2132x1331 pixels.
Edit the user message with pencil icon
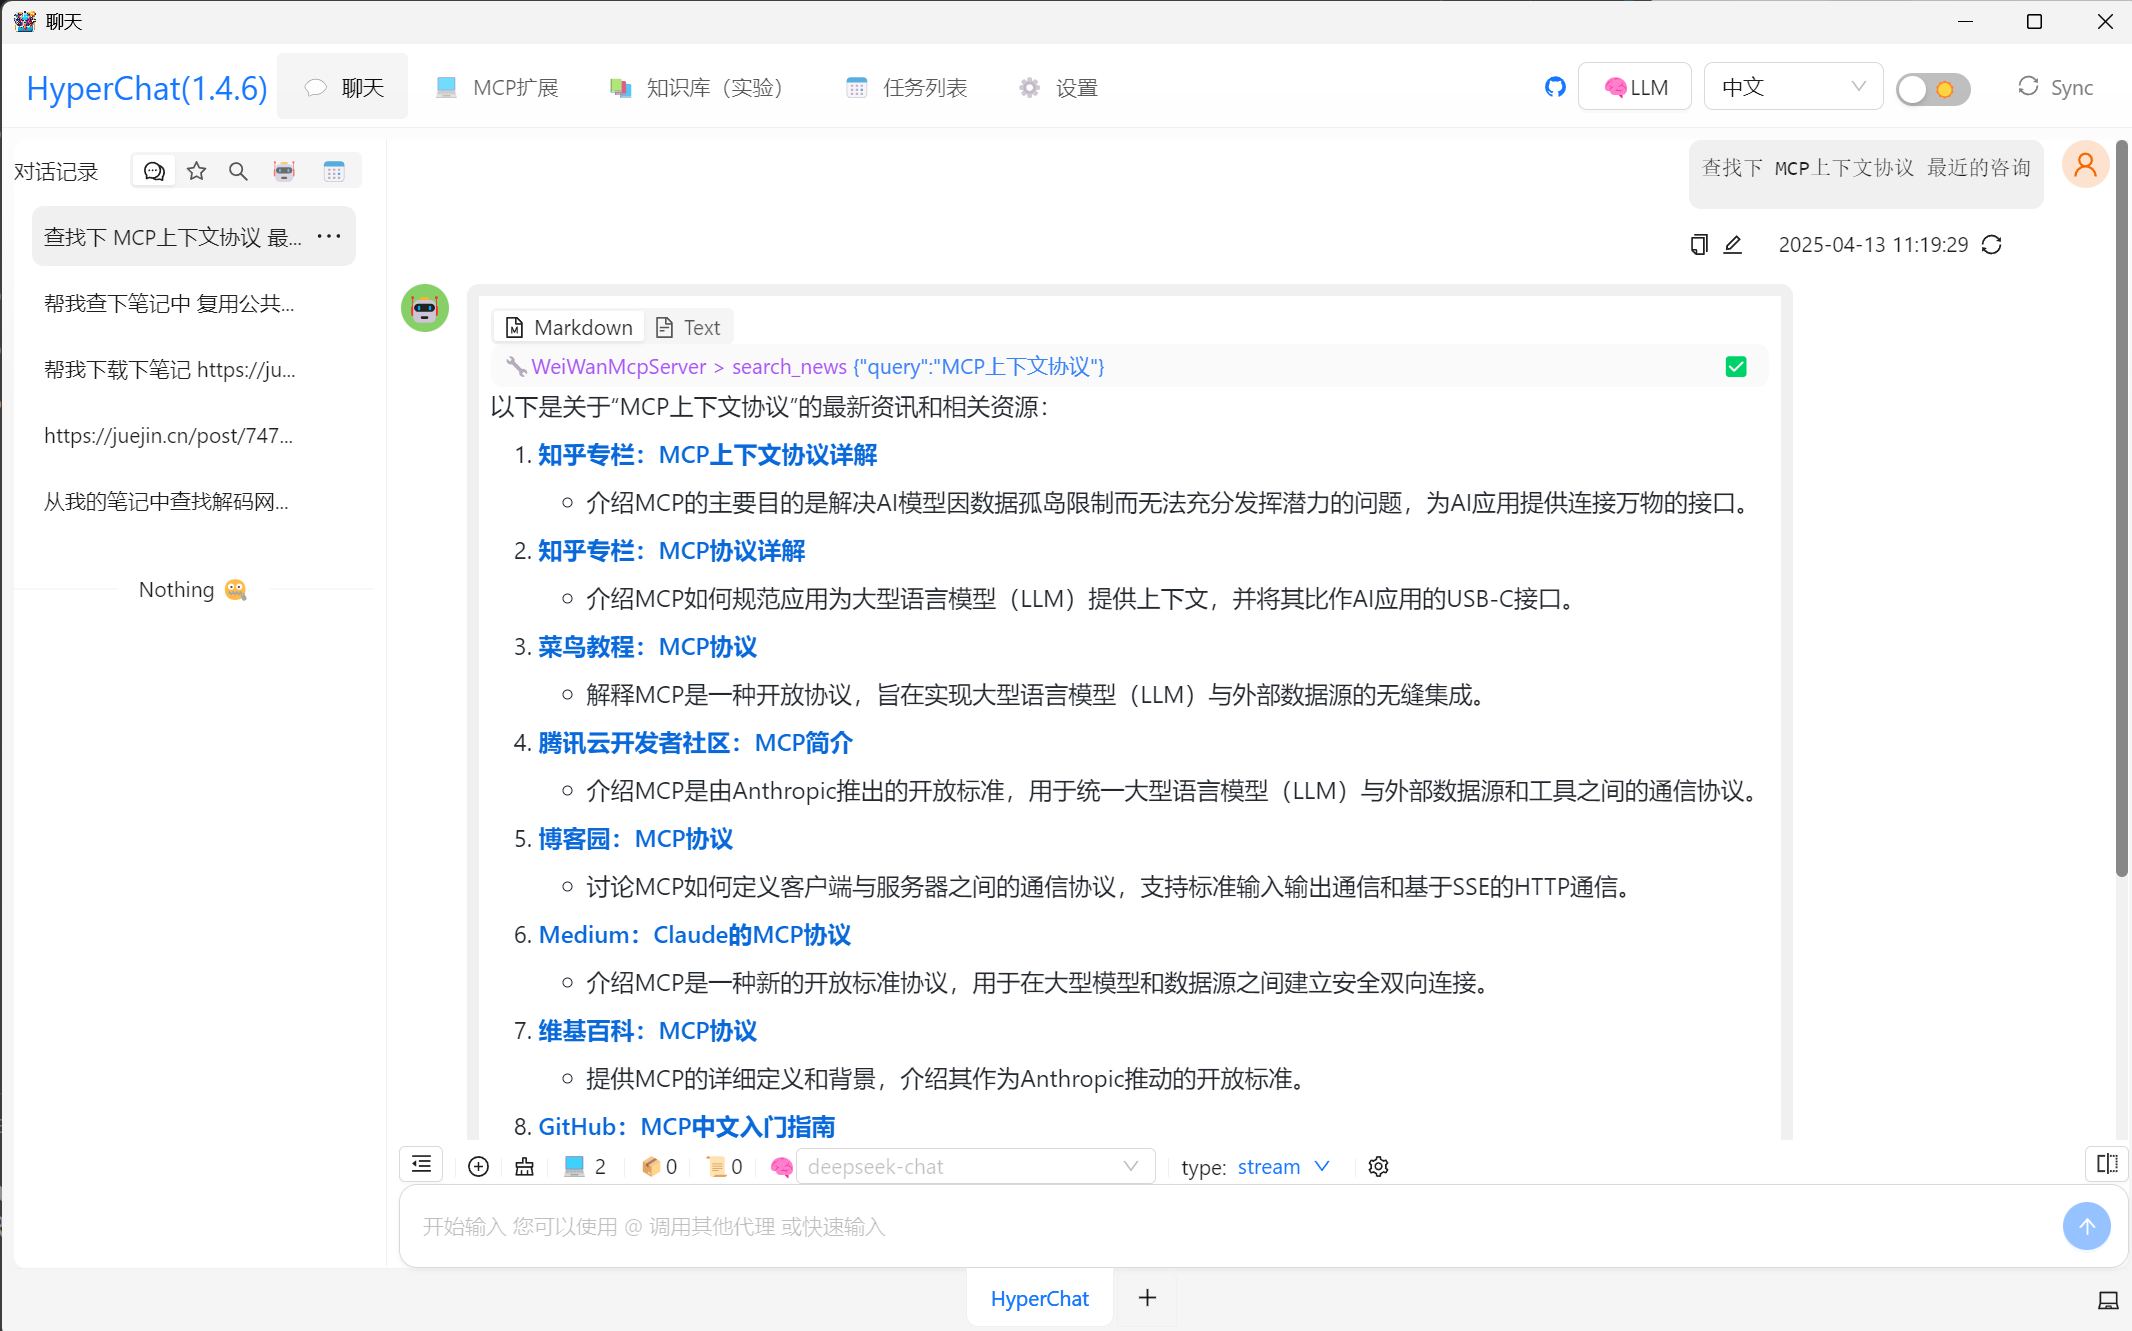click(x=1733, y=244)
